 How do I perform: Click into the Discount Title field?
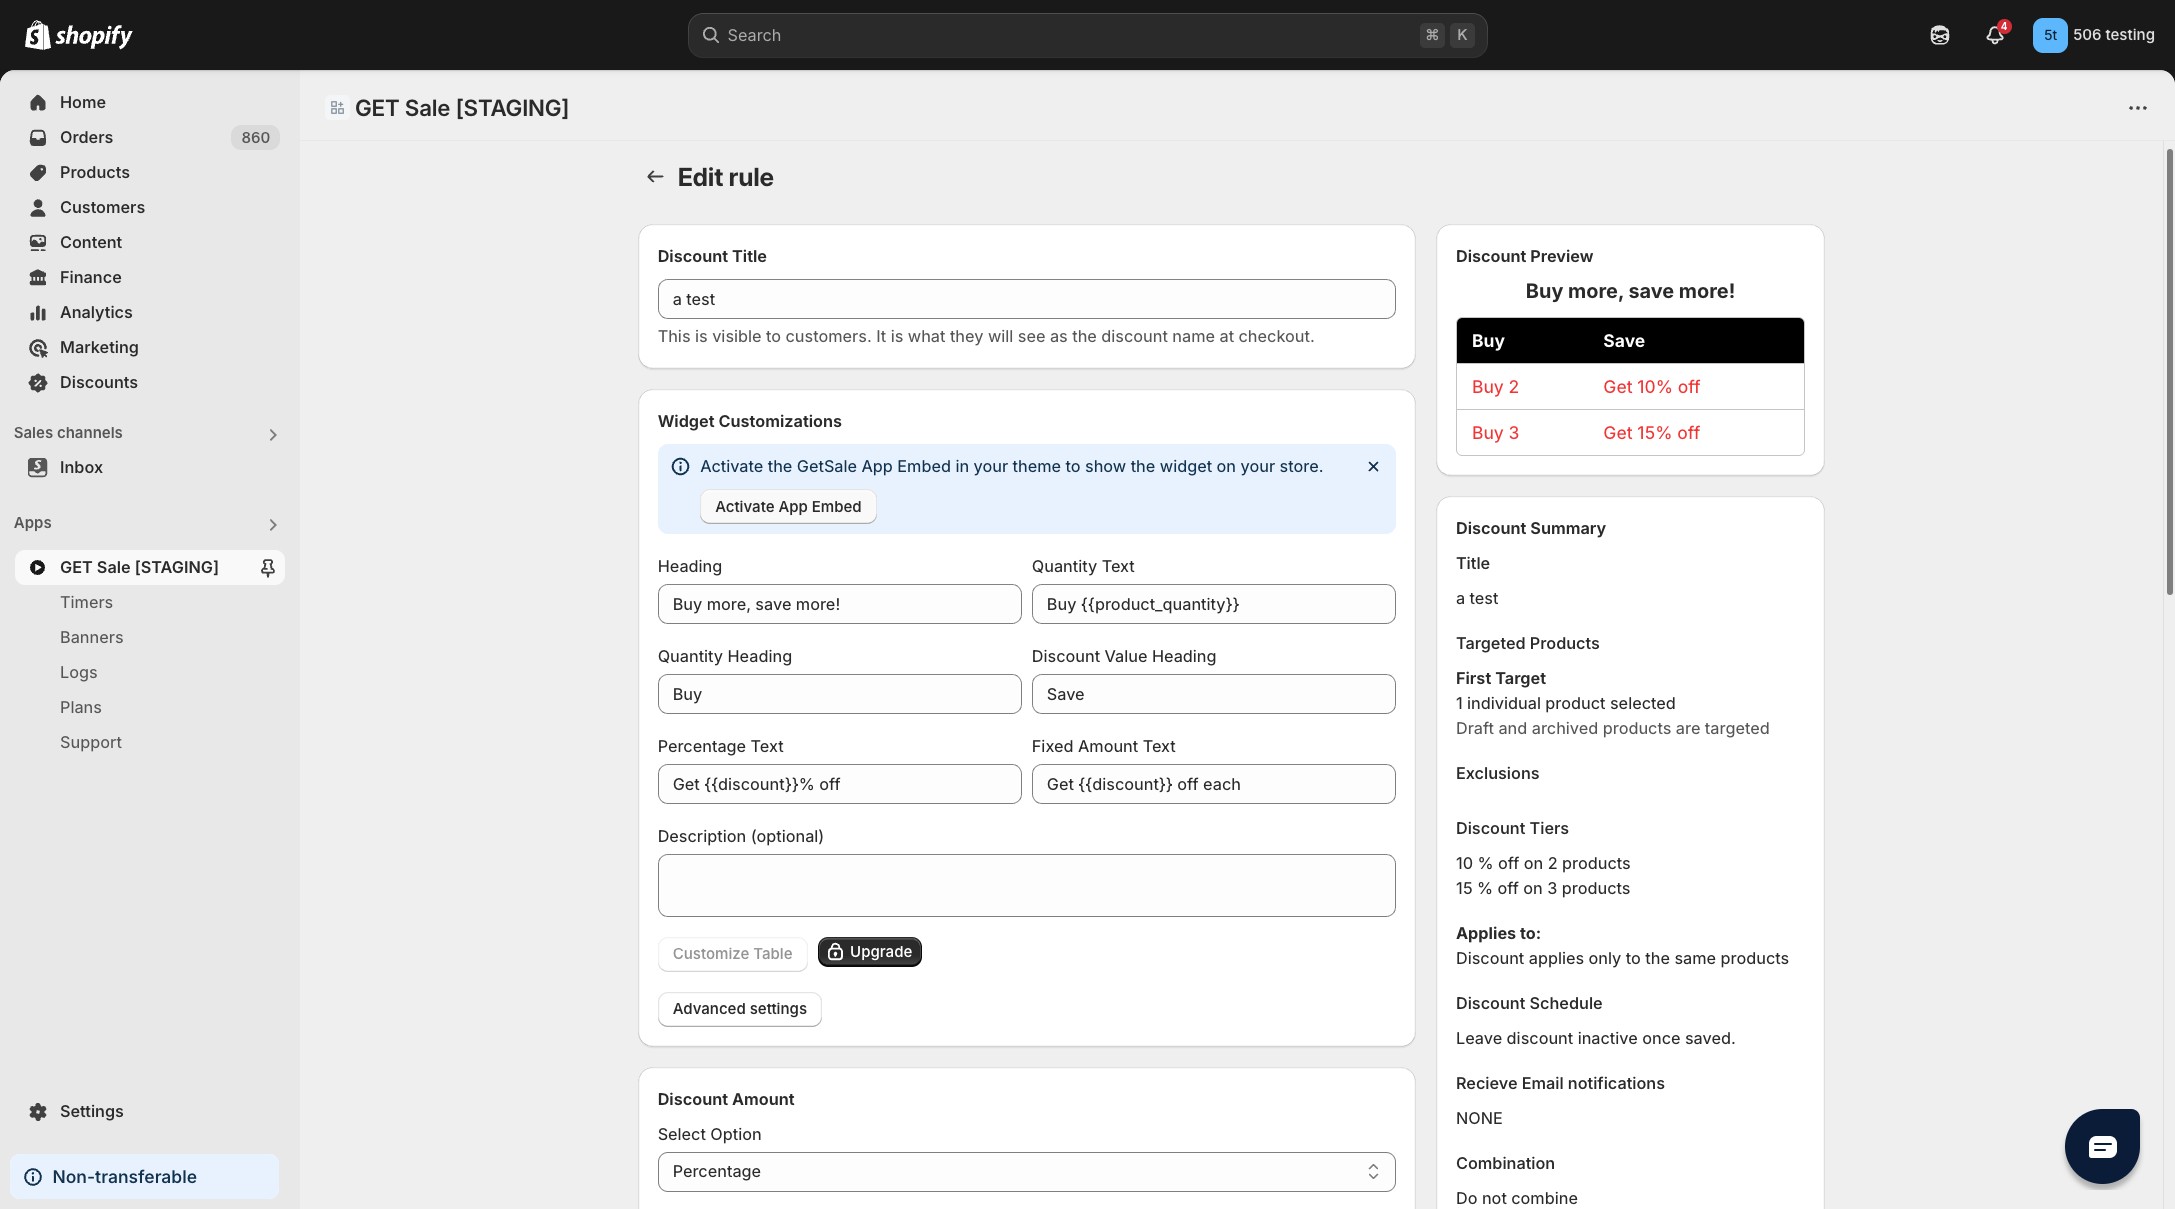(x=1026, y=299)
